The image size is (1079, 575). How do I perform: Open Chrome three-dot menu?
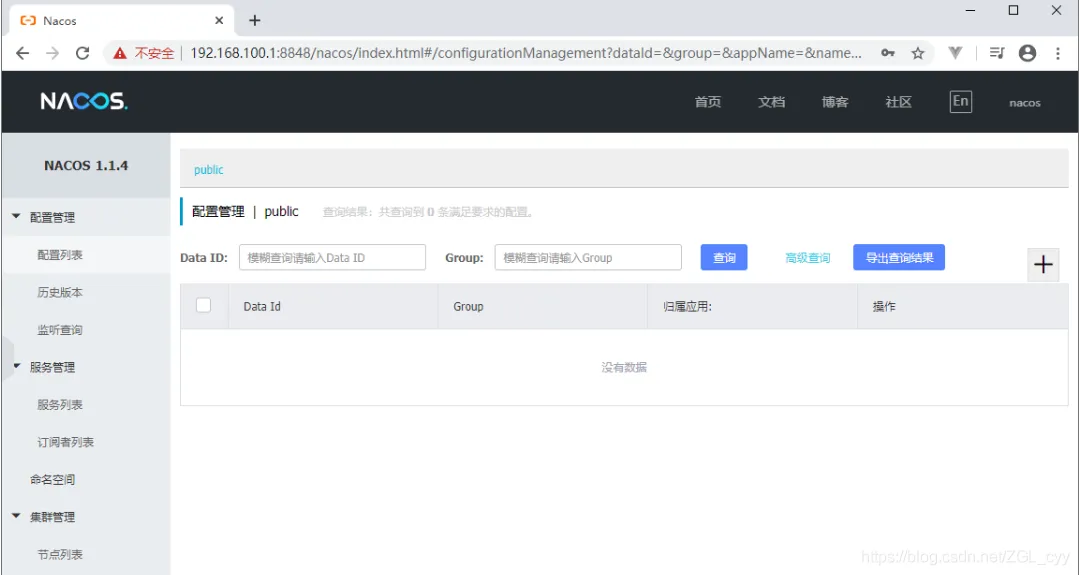[1058, 53]
